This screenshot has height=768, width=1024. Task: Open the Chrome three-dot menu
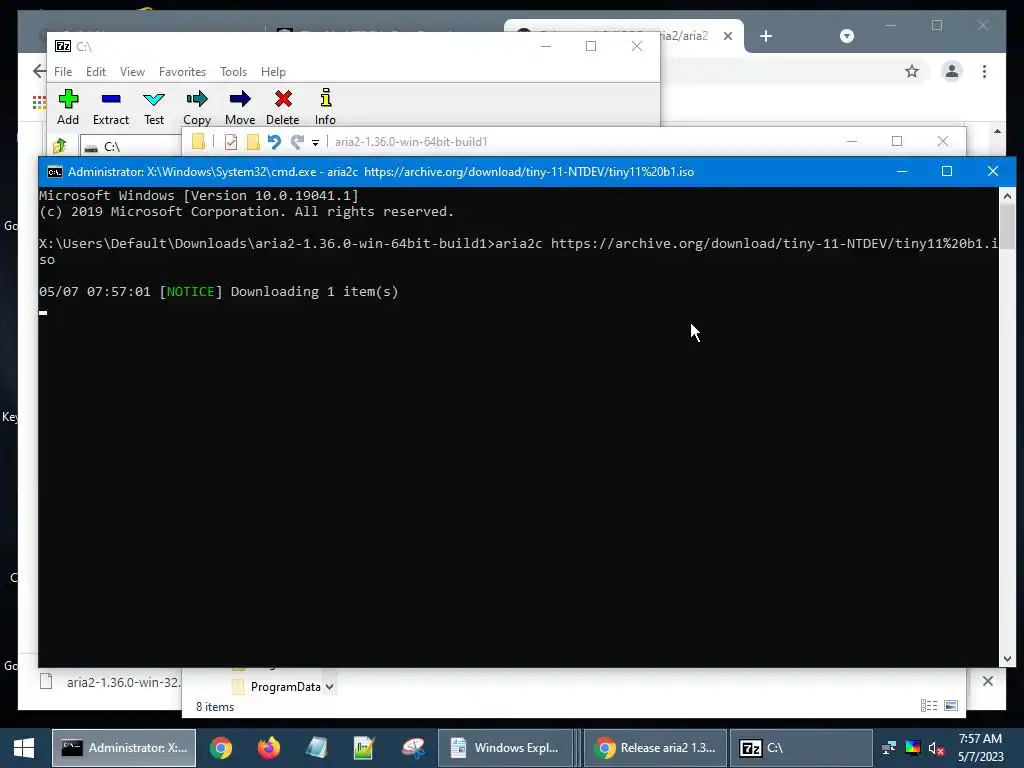(x=984, y=71)
